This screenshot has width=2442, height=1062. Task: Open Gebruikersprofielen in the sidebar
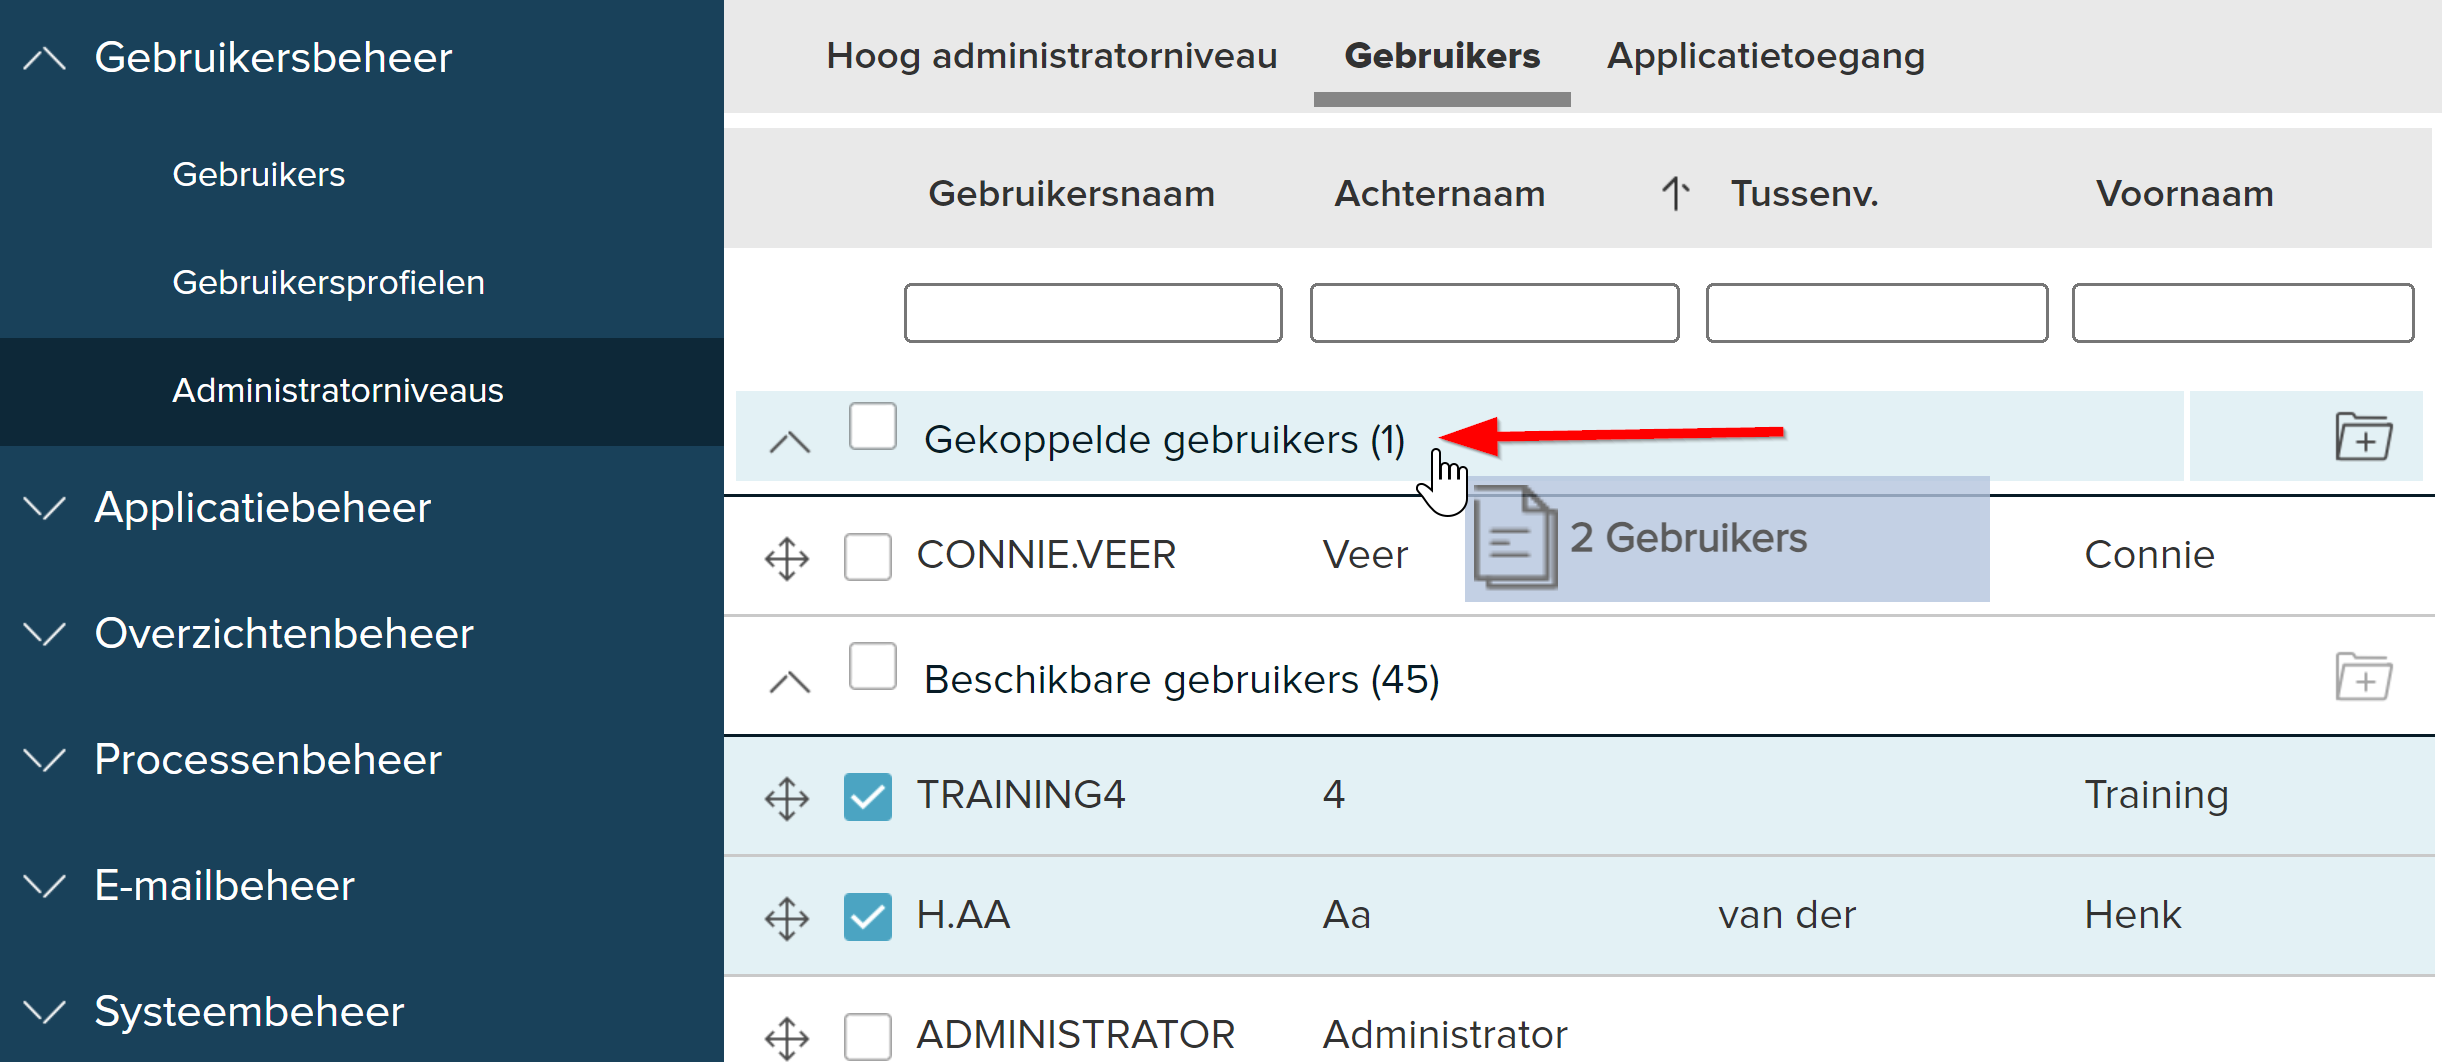pyautogui.click(x=328, y=282)
